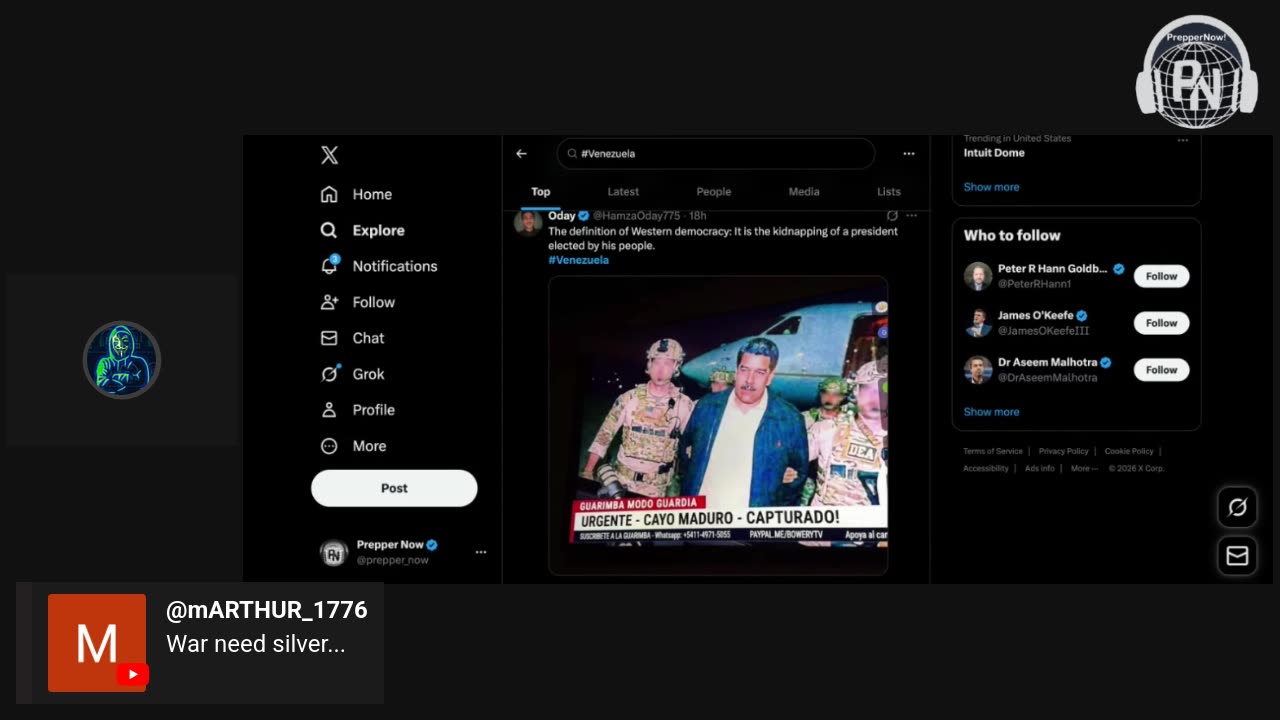Switch to the Lists tab

(x=889, y=192)
